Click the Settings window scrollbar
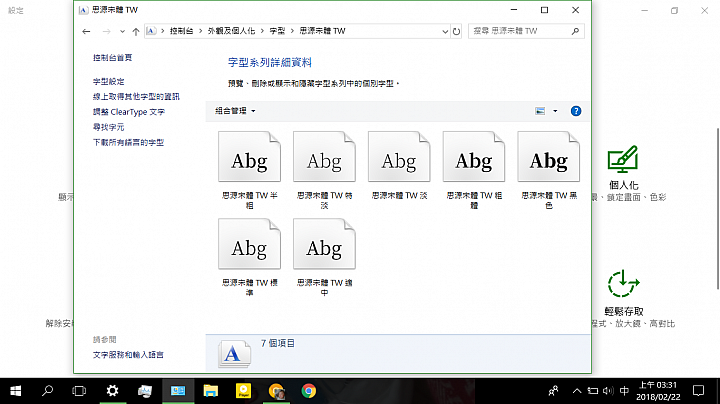This screenshot has width=720, height=404. pos(718,209)
